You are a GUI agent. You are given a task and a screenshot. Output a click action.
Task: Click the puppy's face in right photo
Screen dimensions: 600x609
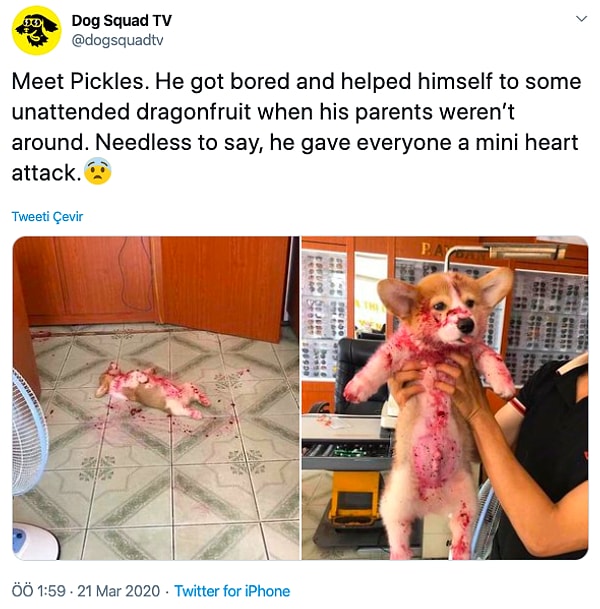449,309
